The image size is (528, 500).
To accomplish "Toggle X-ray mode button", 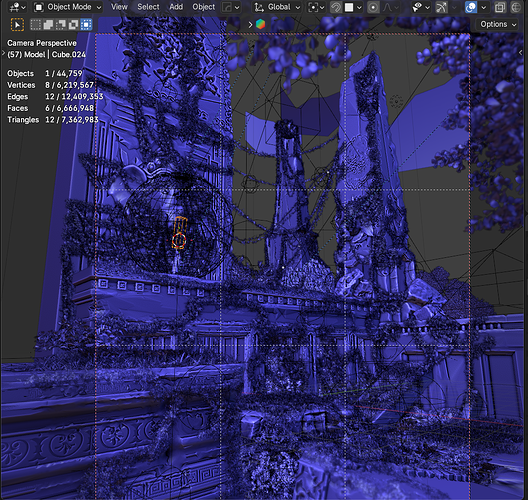I will pyautogui.click(x=500, y=7).
